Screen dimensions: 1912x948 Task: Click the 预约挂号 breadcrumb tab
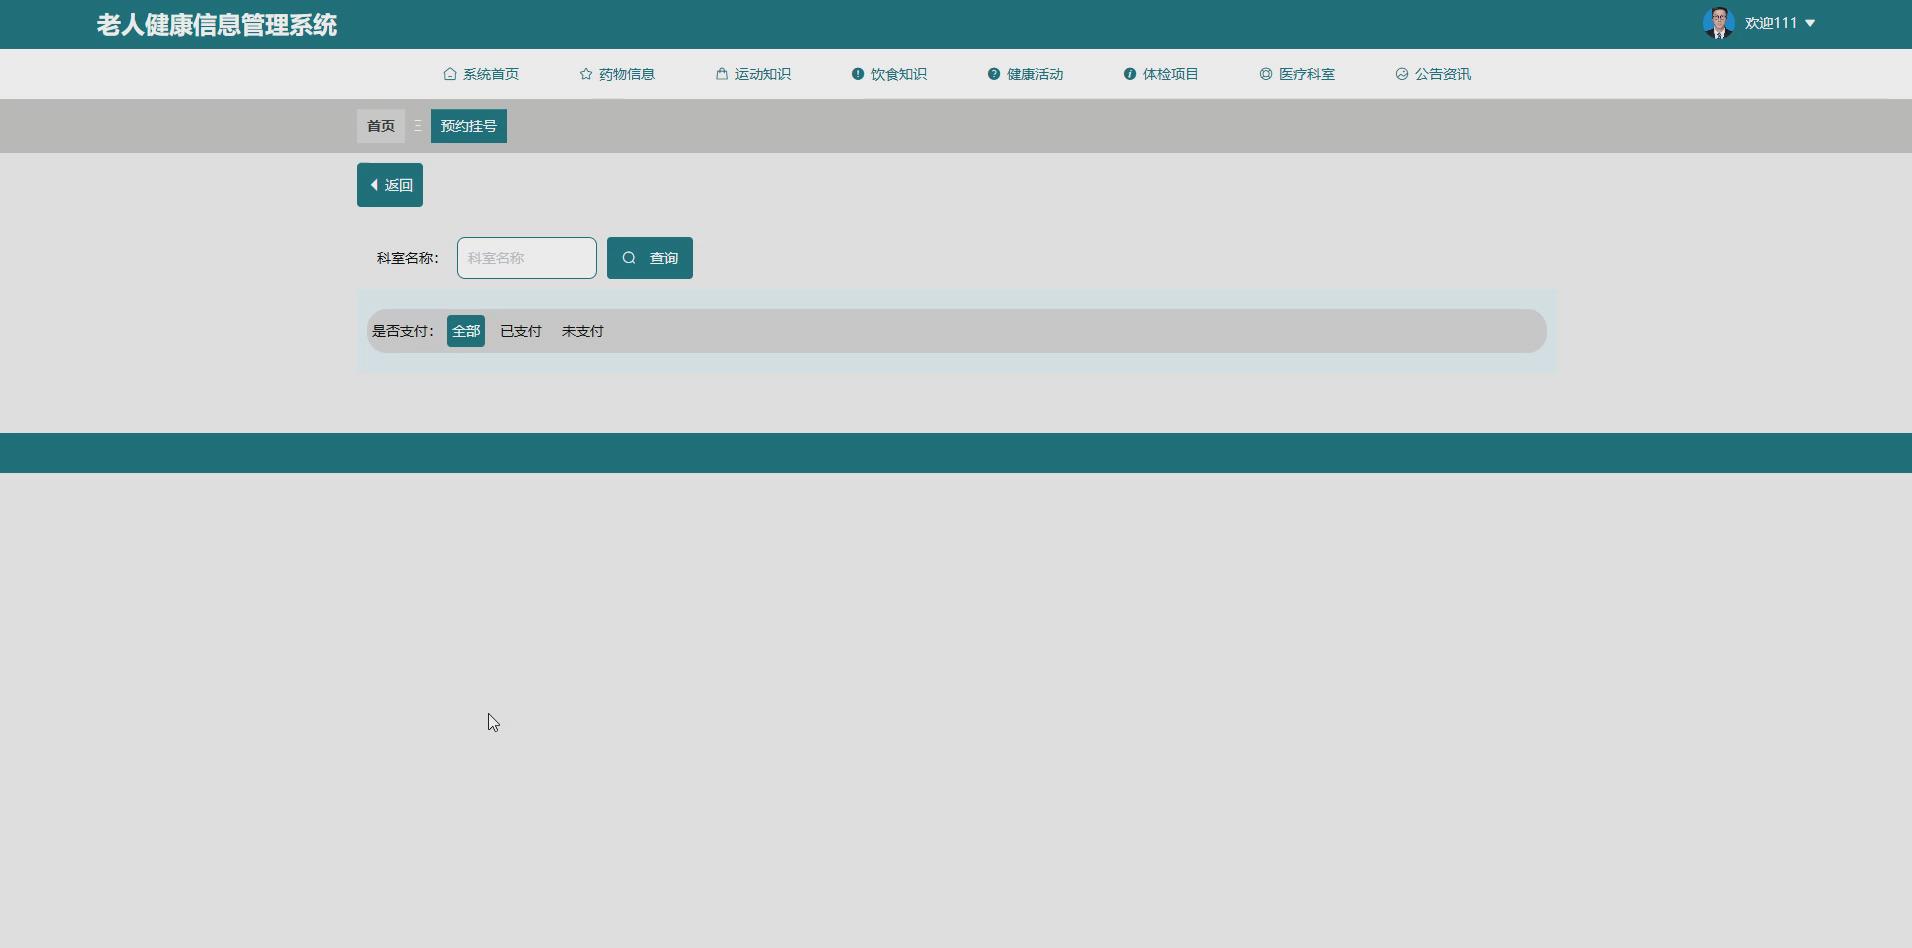click(x=469, y=126)
